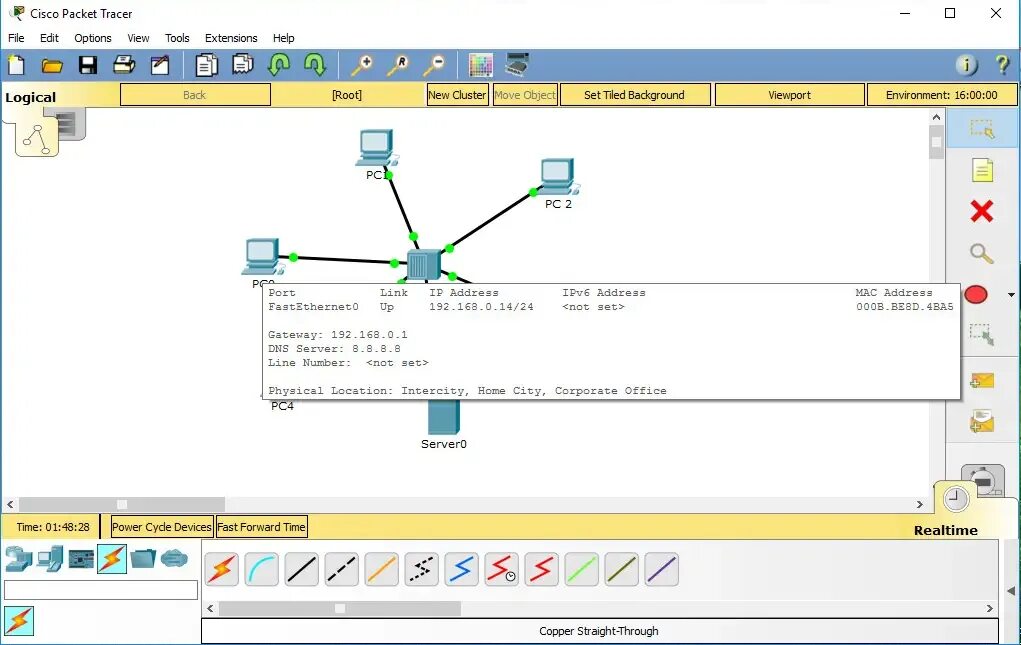Select the End Devices category icon
The width and height of the screenshot is (1021, 645).
50,558
